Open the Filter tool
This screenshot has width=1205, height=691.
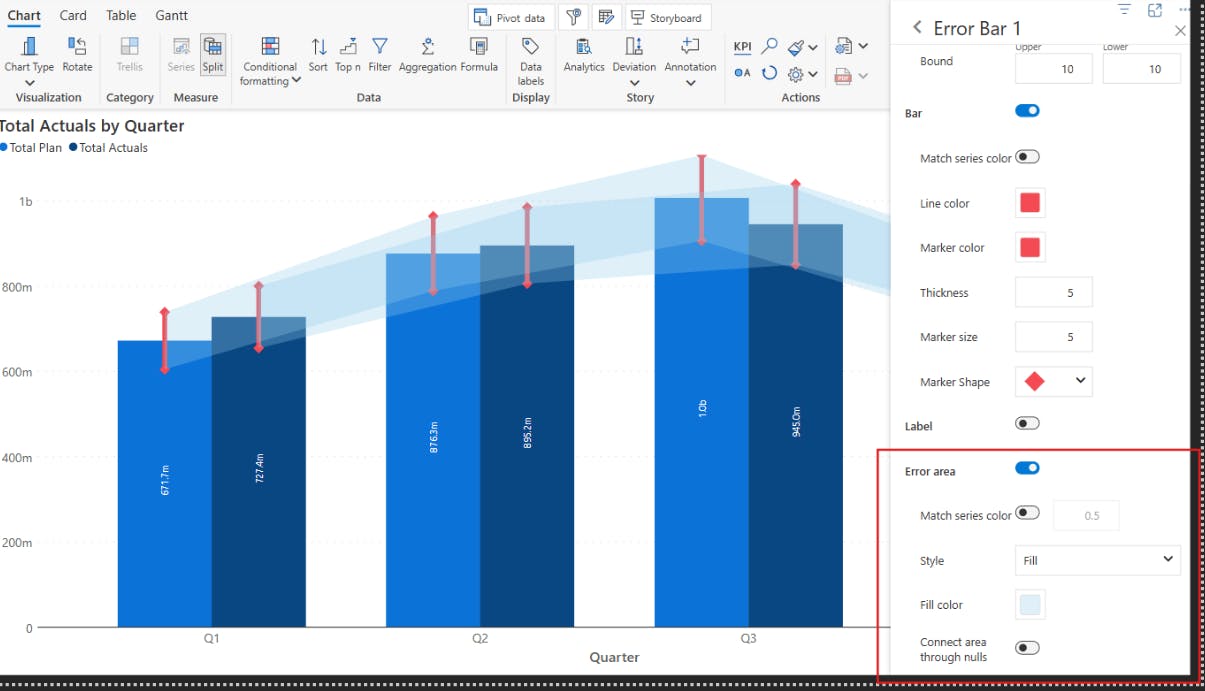380,48
